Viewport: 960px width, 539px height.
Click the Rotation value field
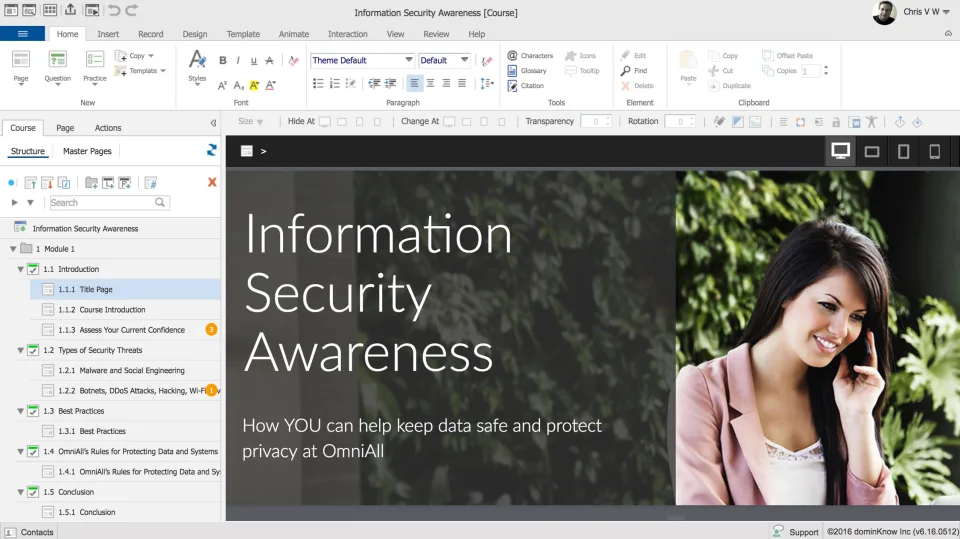[x=680, y=121]
